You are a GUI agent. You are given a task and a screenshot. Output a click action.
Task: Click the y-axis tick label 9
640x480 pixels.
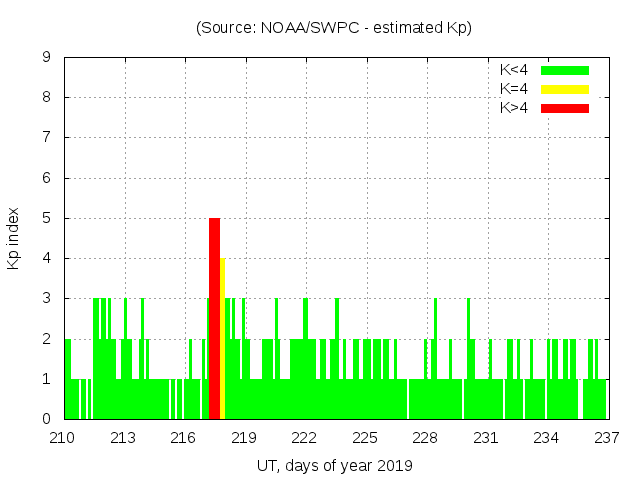46,58
